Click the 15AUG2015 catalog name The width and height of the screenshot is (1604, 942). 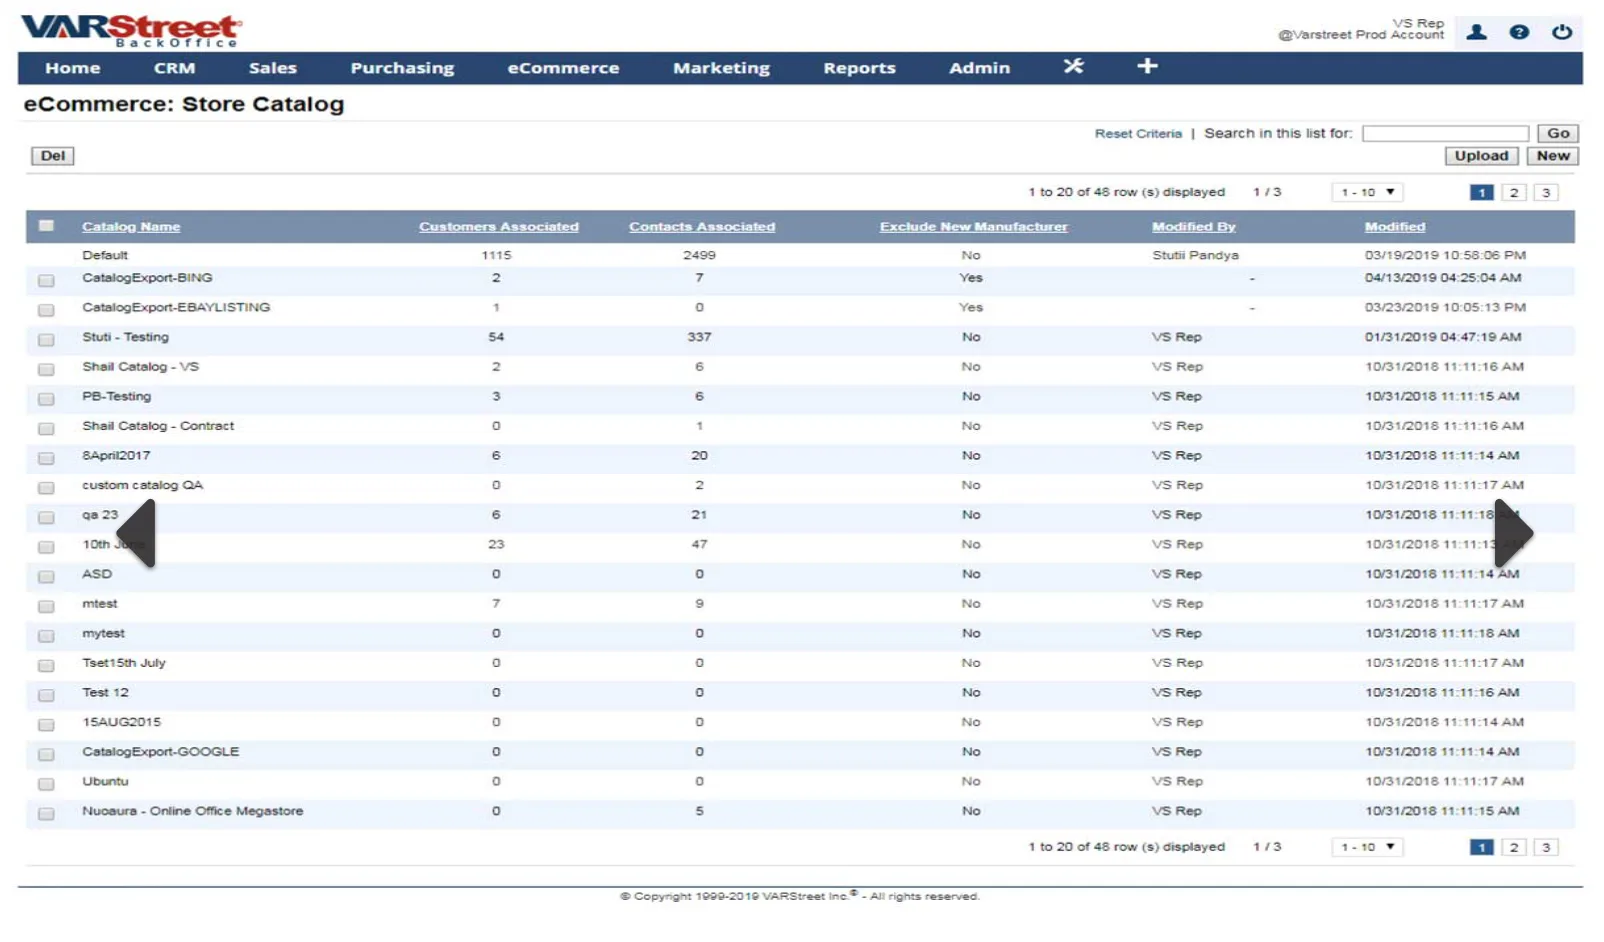pyautogui.click(x=121, y=722)
